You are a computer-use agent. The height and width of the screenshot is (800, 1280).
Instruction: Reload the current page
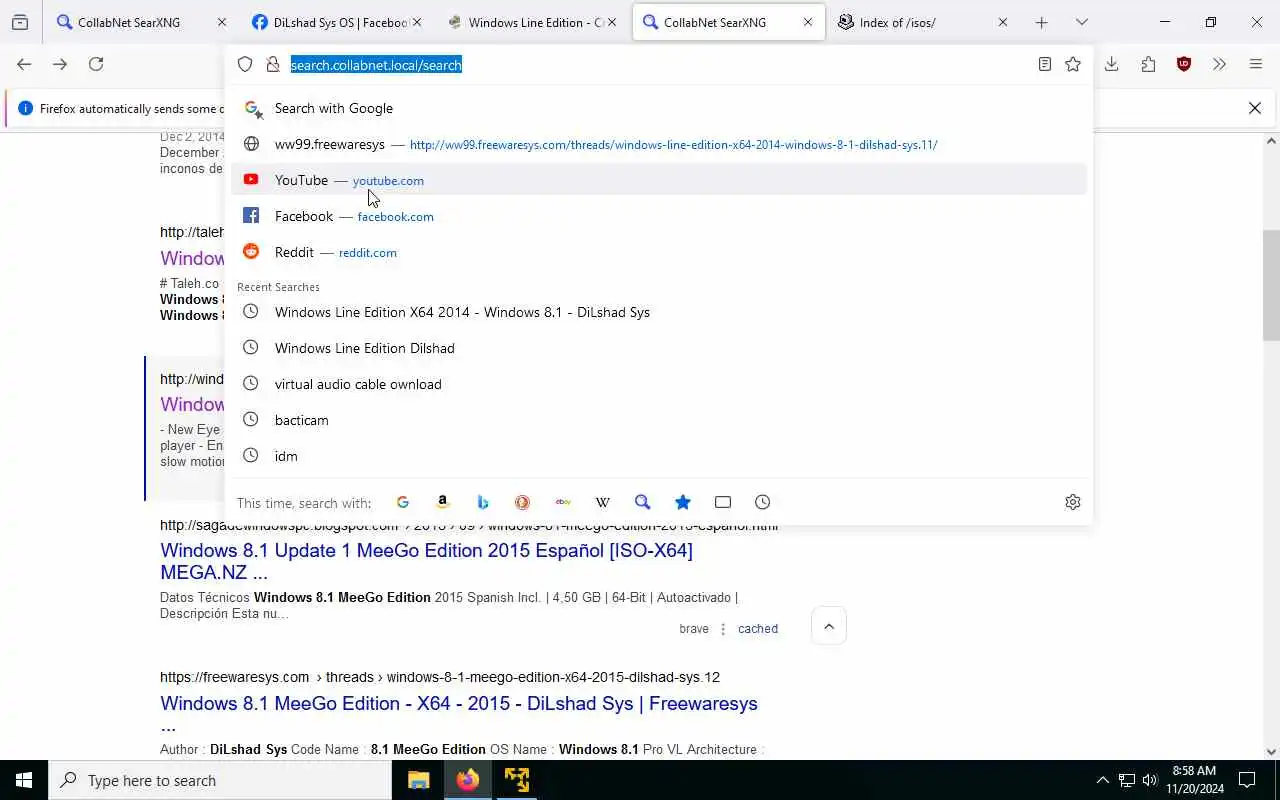(x=96, y=64)
